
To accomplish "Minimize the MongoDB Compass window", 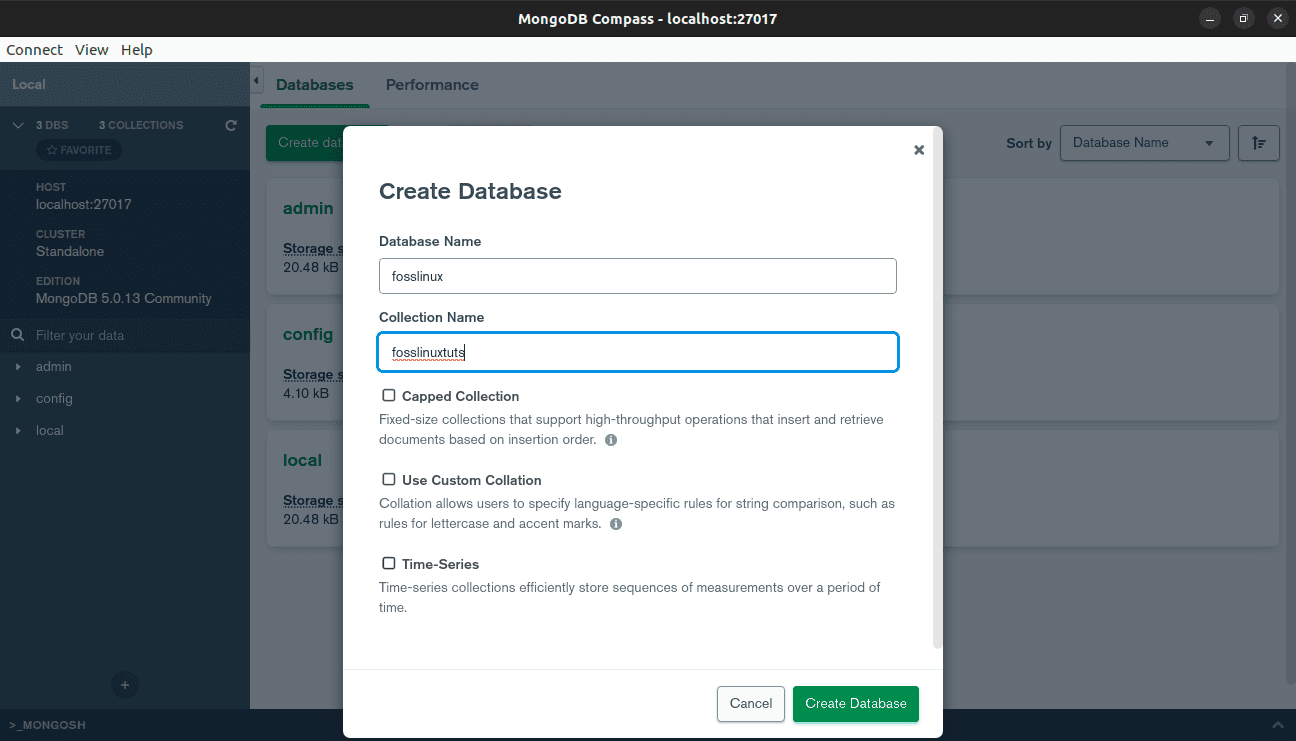I will pyautogui.click(x=1211, y=18).
